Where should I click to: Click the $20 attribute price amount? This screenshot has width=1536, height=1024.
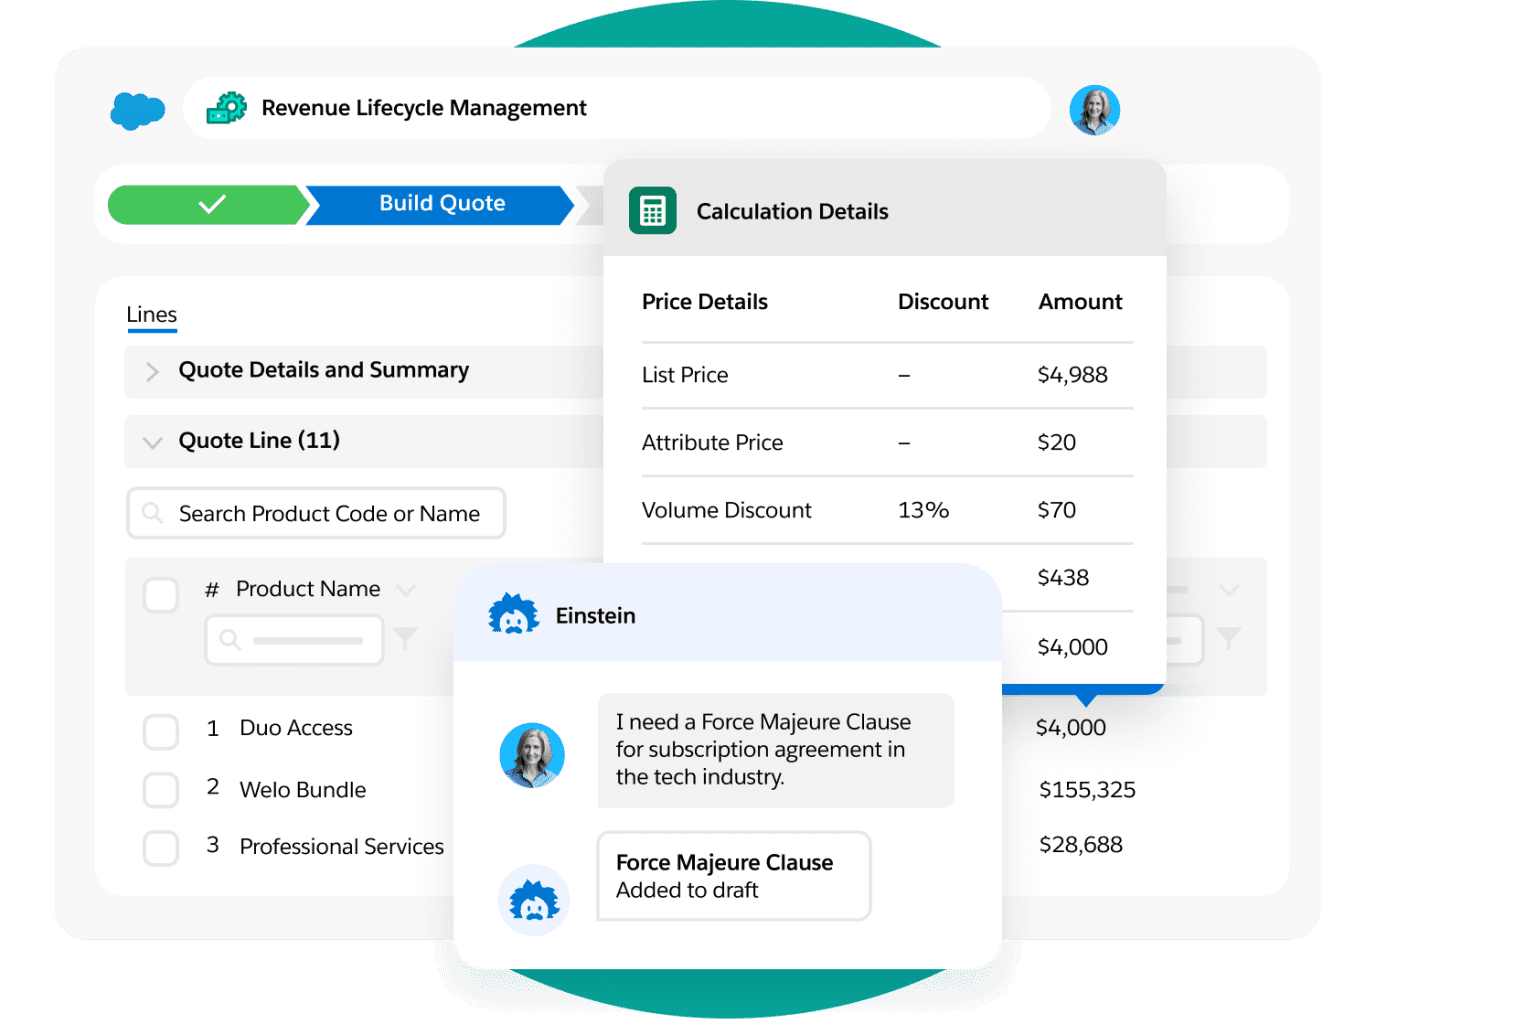click(1057, 443)
